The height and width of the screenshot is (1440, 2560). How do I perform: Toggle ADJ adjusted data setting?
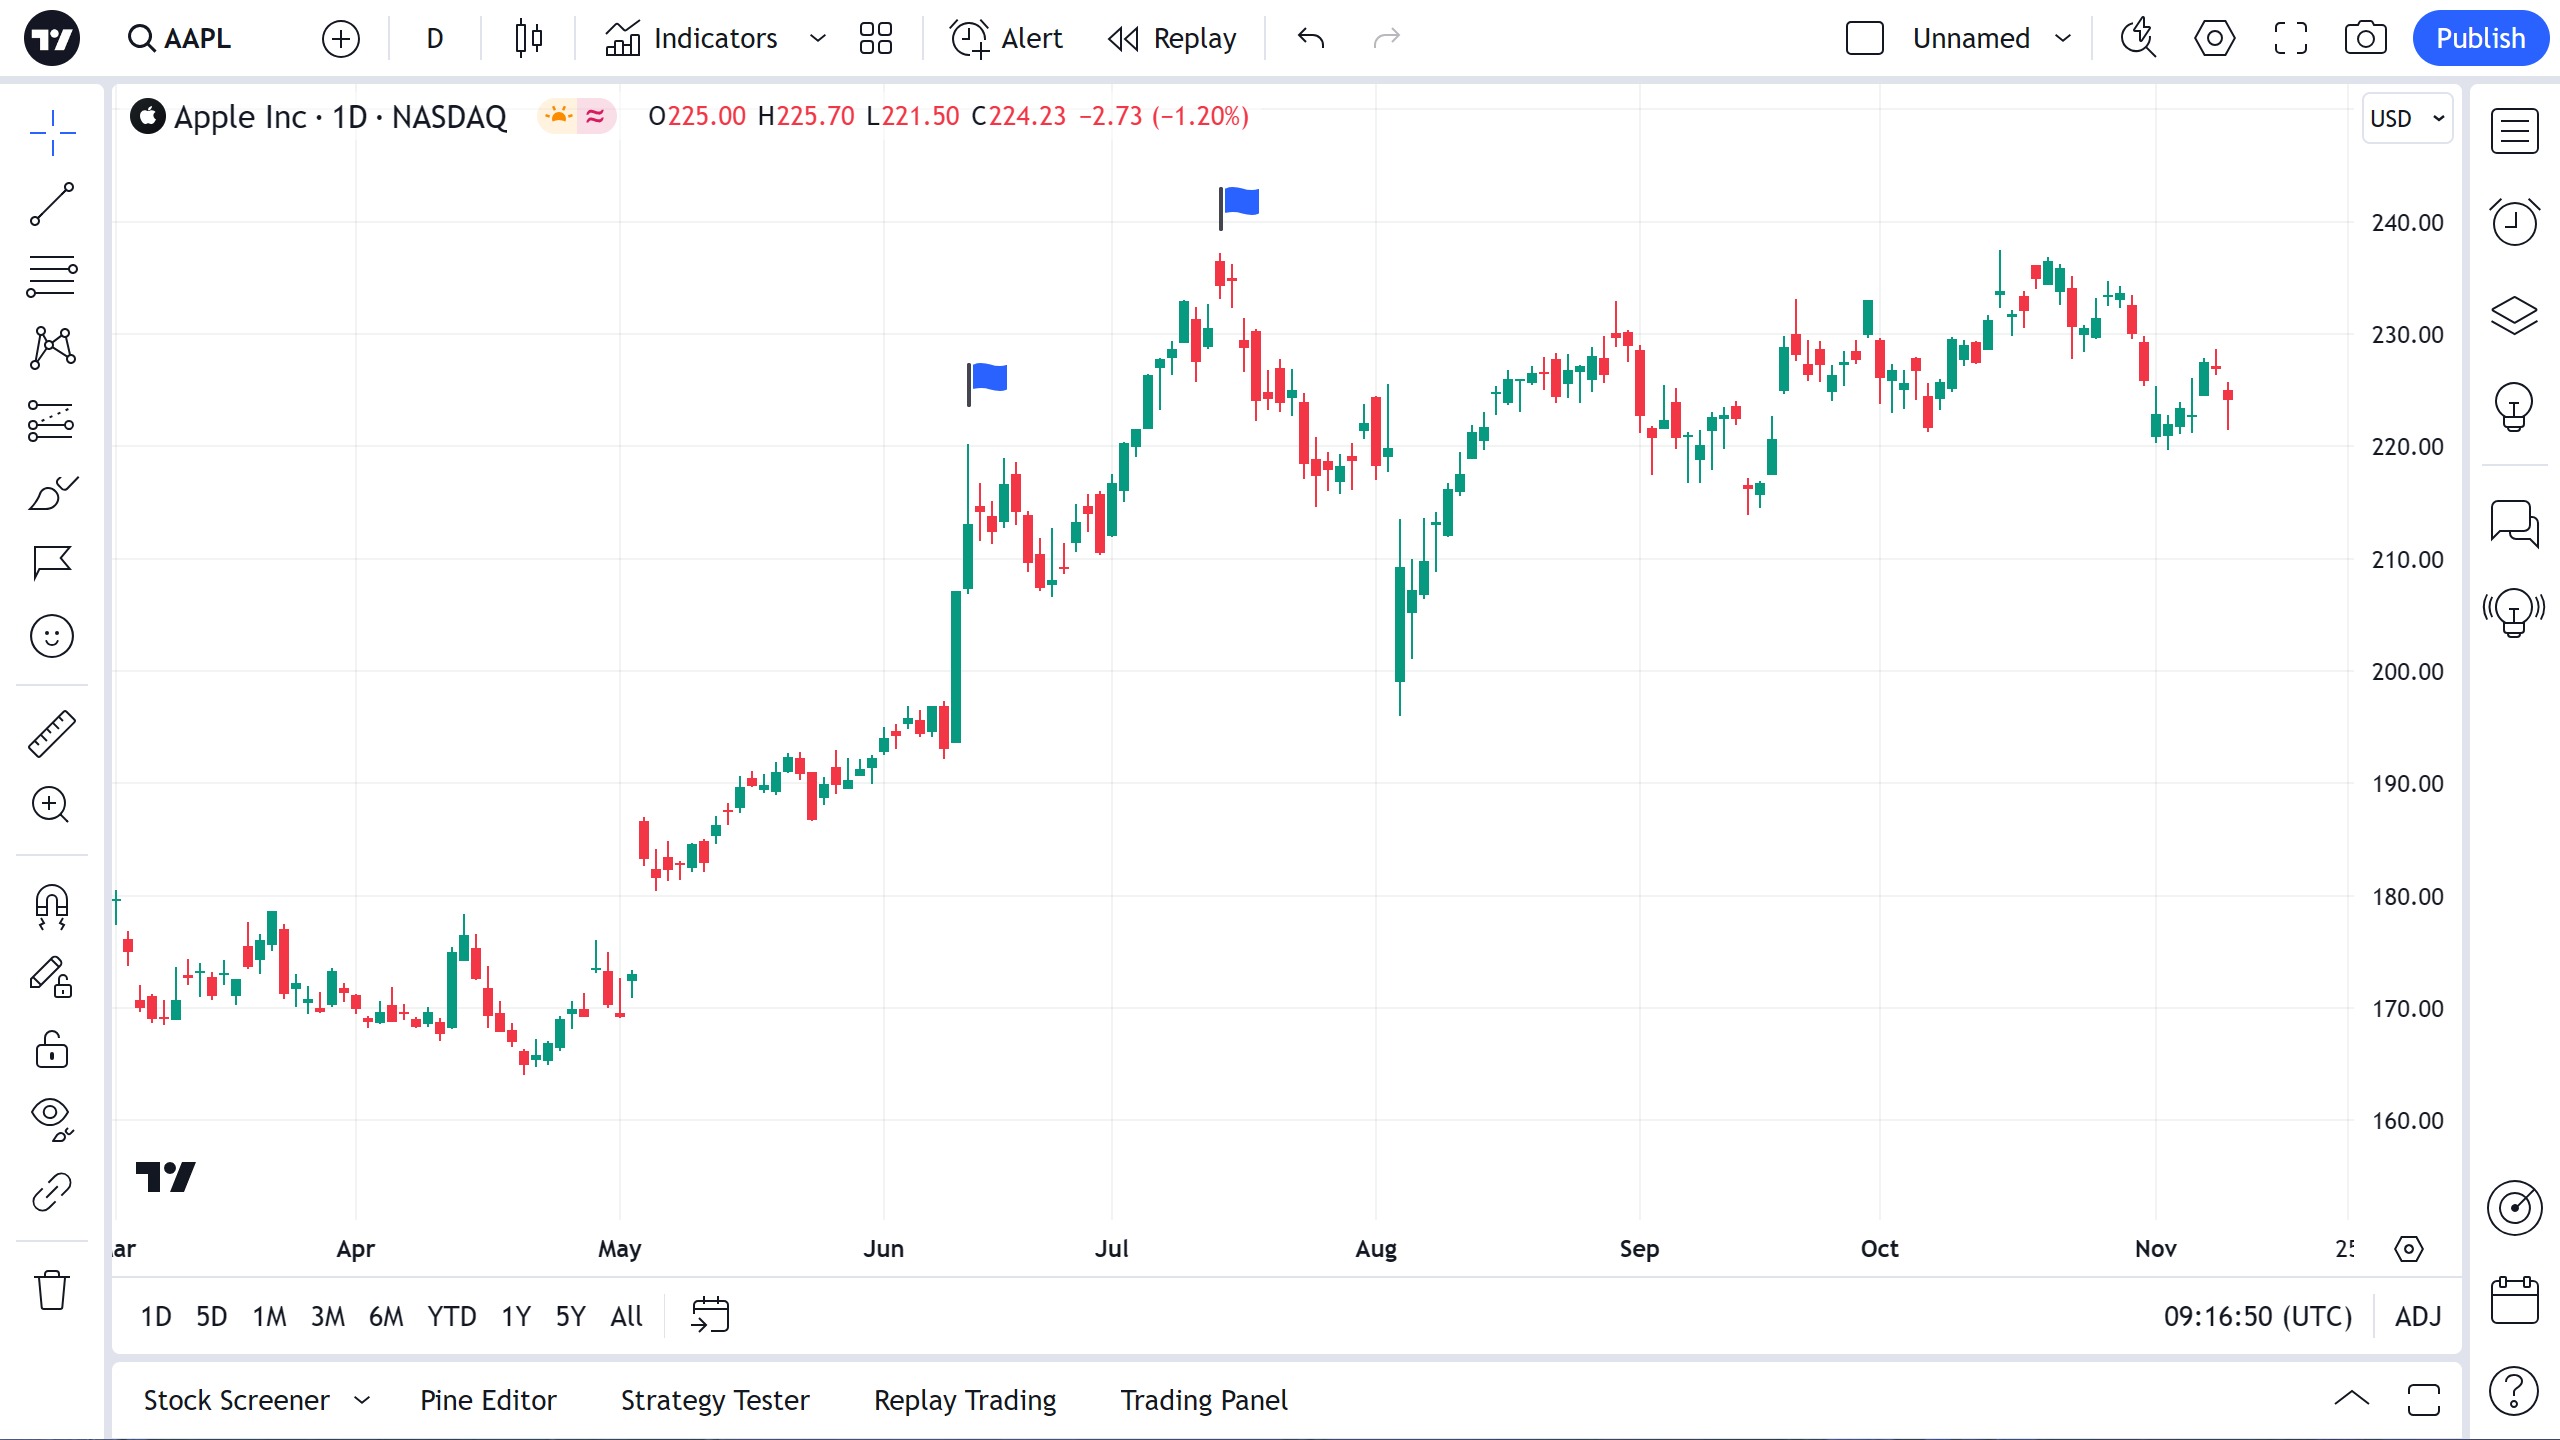tap(2418, 1316)
